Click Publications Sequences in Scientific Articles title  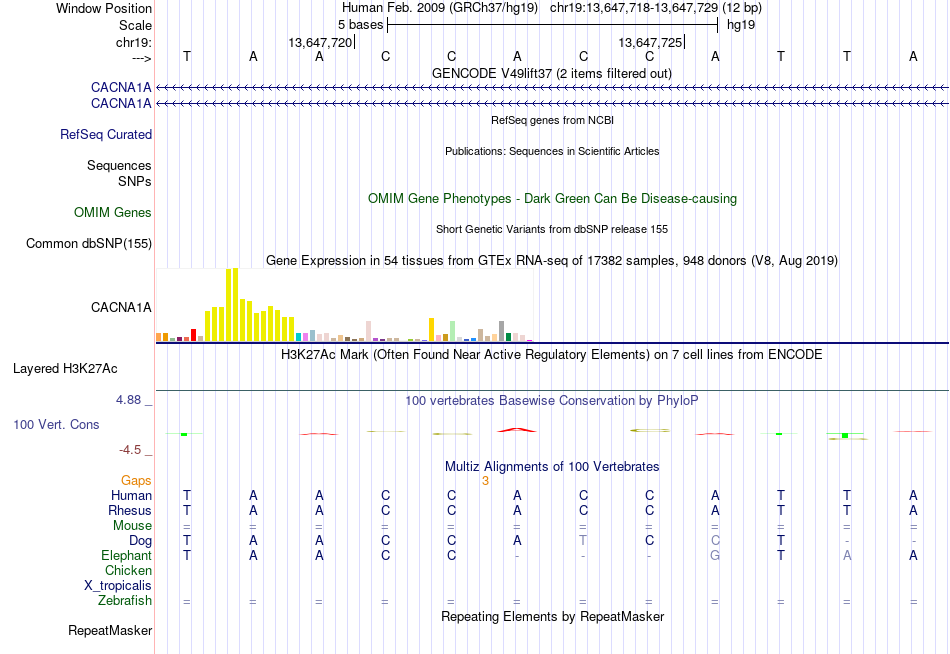click(552, 151)
